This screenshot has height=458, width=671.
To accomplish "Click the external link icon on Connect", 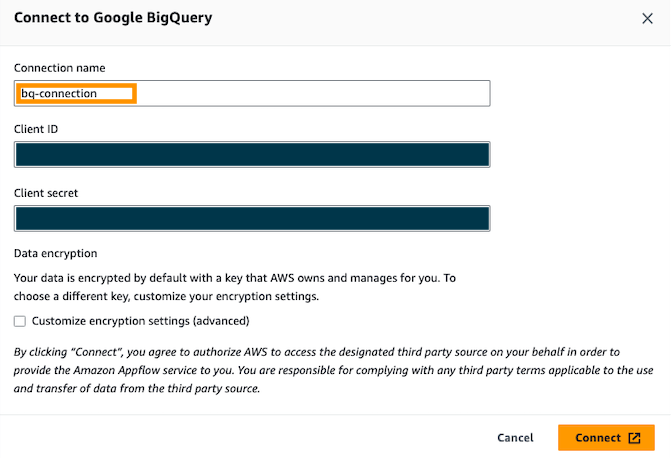I will point(635,438).
